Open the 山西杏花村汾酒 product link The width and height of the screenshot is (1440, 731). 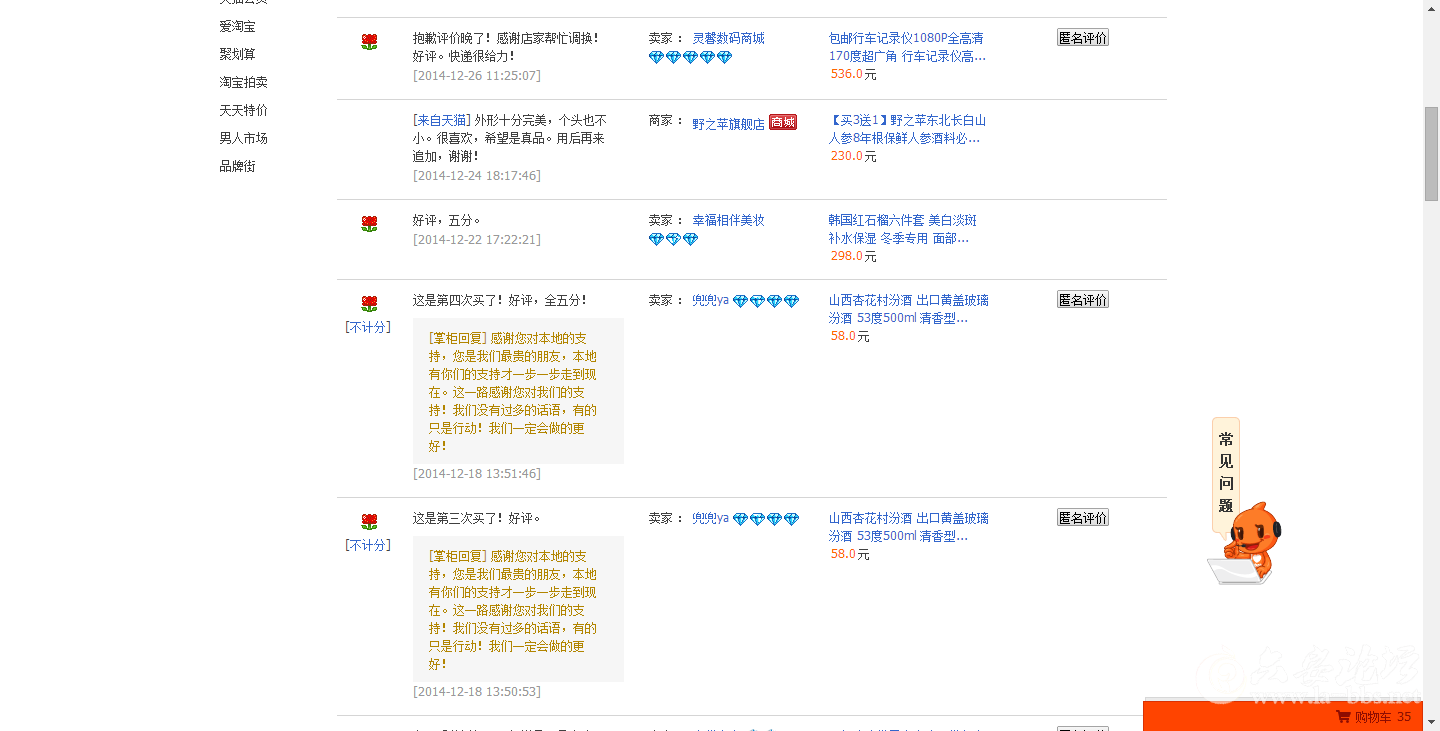906,308
